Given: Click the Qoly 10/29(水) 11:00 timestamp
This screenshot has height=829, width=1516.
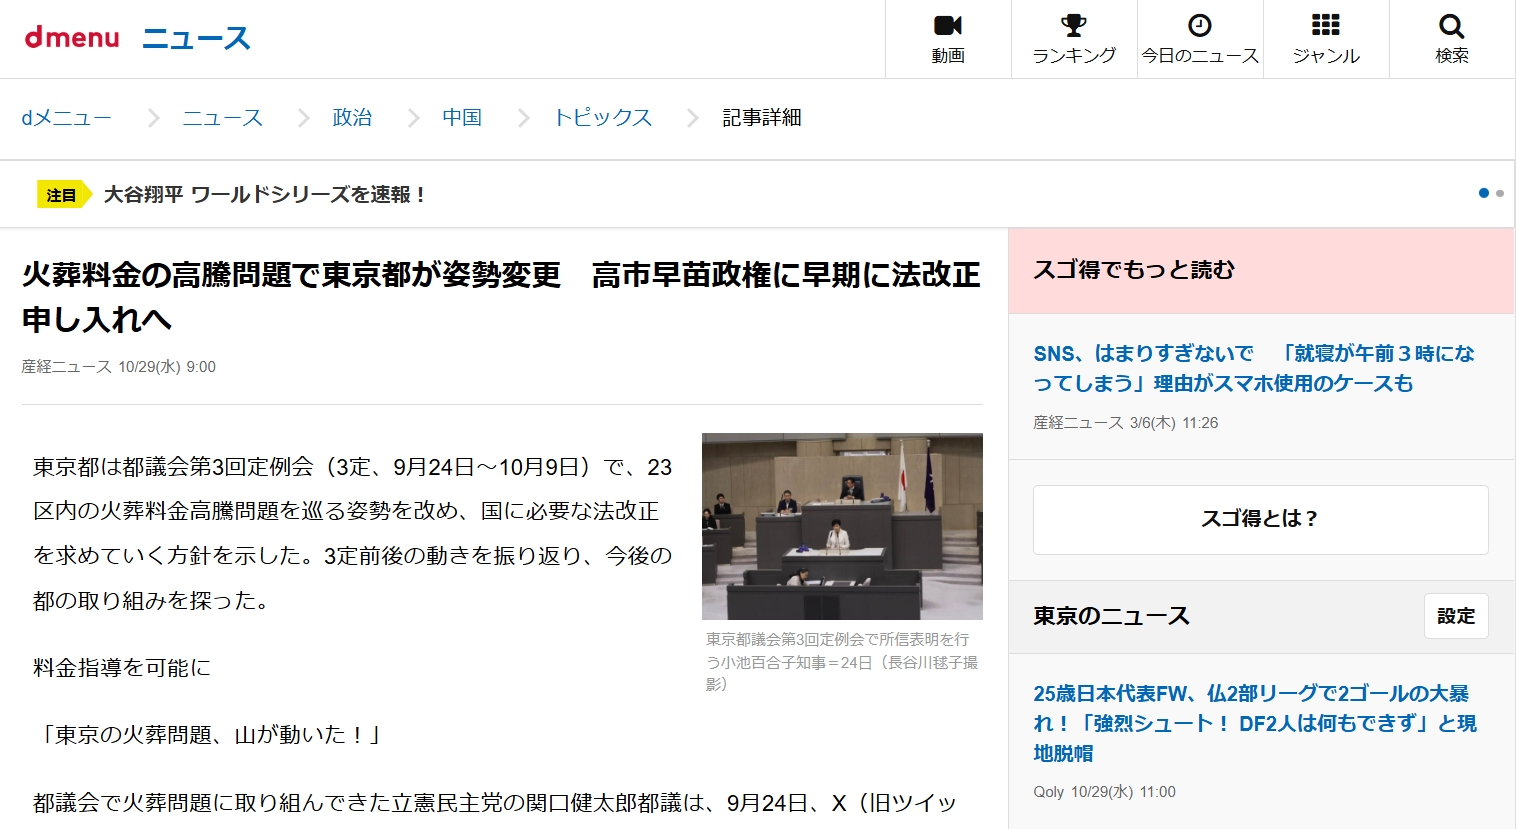Looking at the screenshot, I should [1105, 792].
